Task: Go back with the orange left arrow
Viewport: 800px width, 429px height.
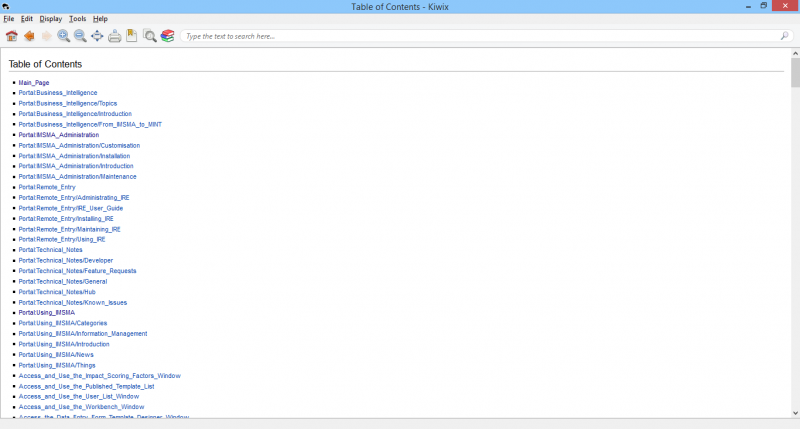Action: click(29, 36)
